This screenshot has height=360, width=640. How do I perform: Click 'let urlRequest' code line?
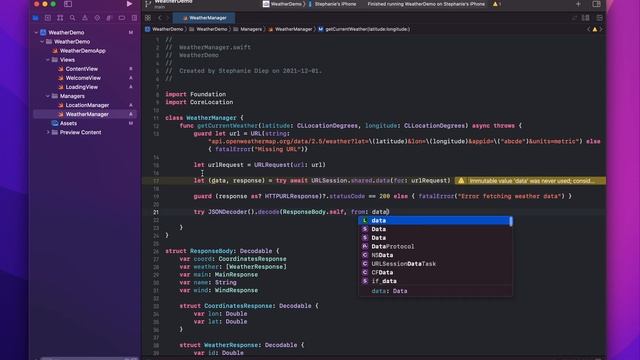pos(260,165)
